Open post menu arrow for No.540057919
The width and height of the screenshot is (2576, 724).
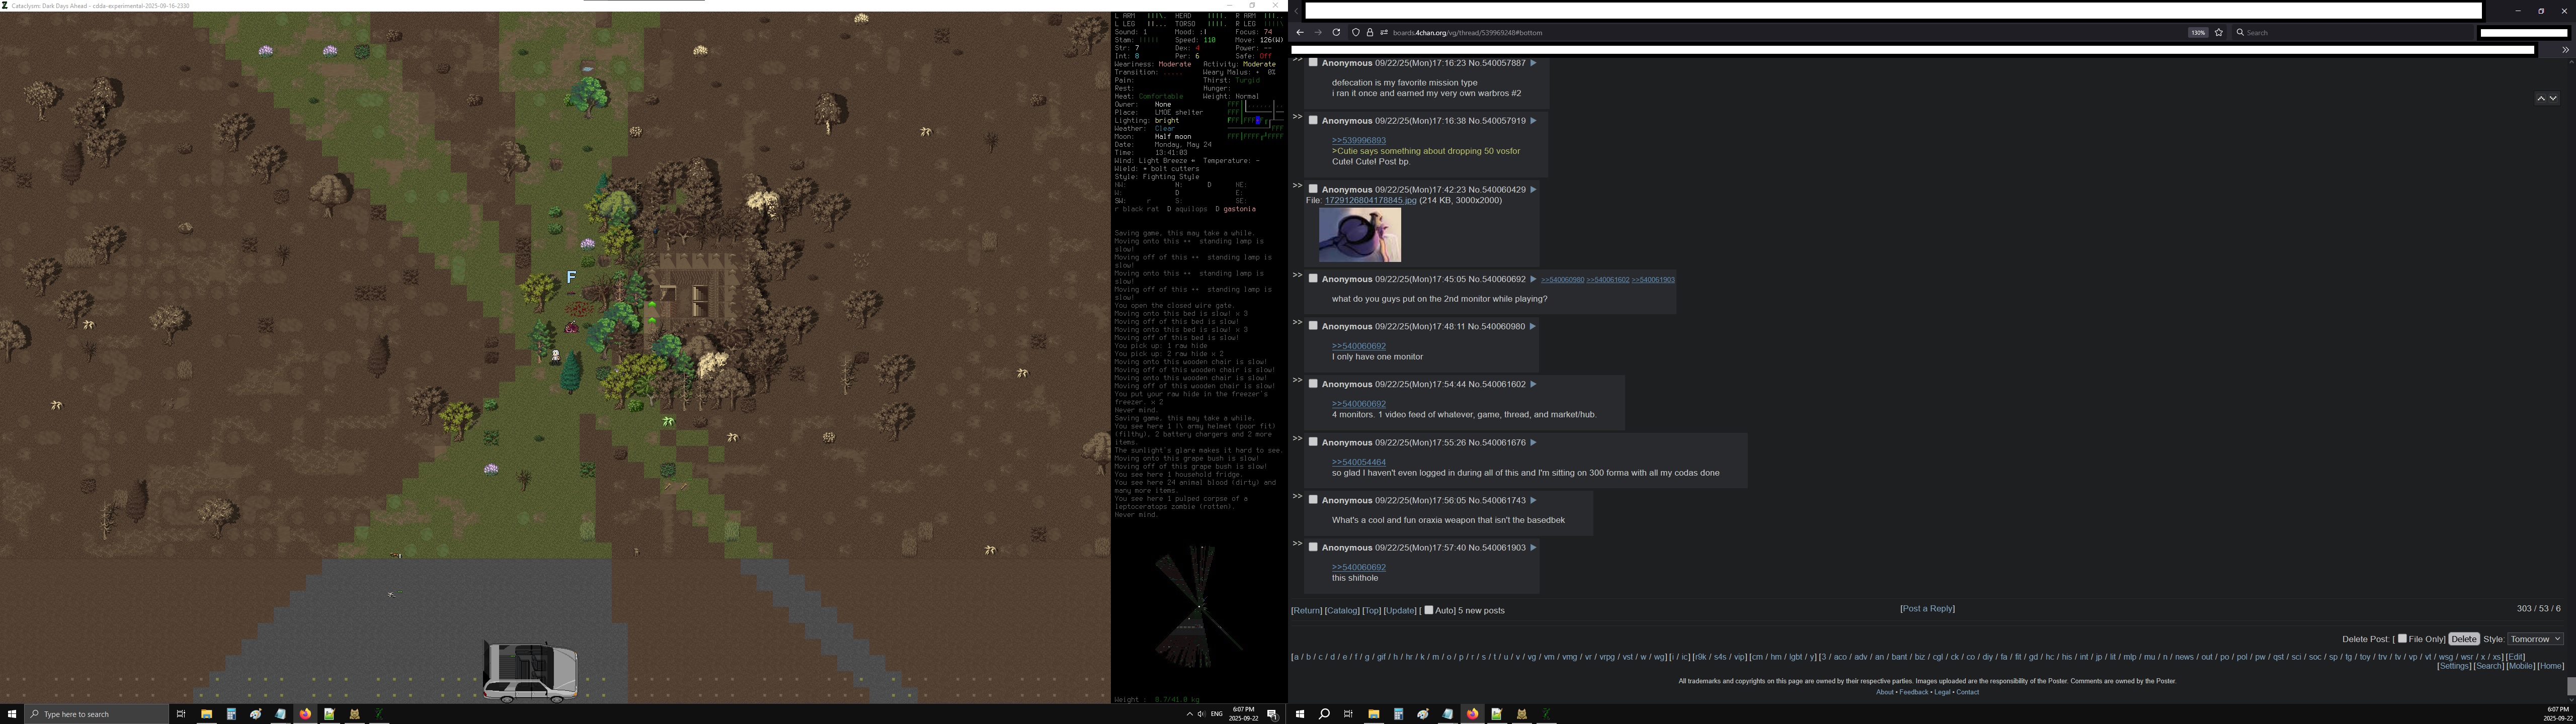(x=1533, y=121)
